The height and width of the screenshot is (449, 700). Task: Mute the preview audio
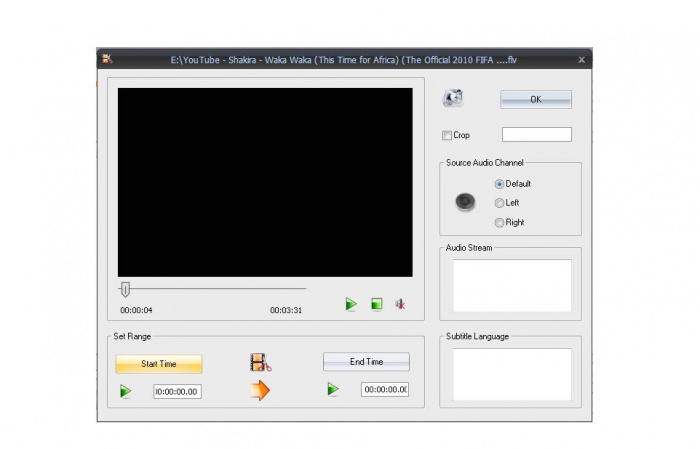(400, 304)
